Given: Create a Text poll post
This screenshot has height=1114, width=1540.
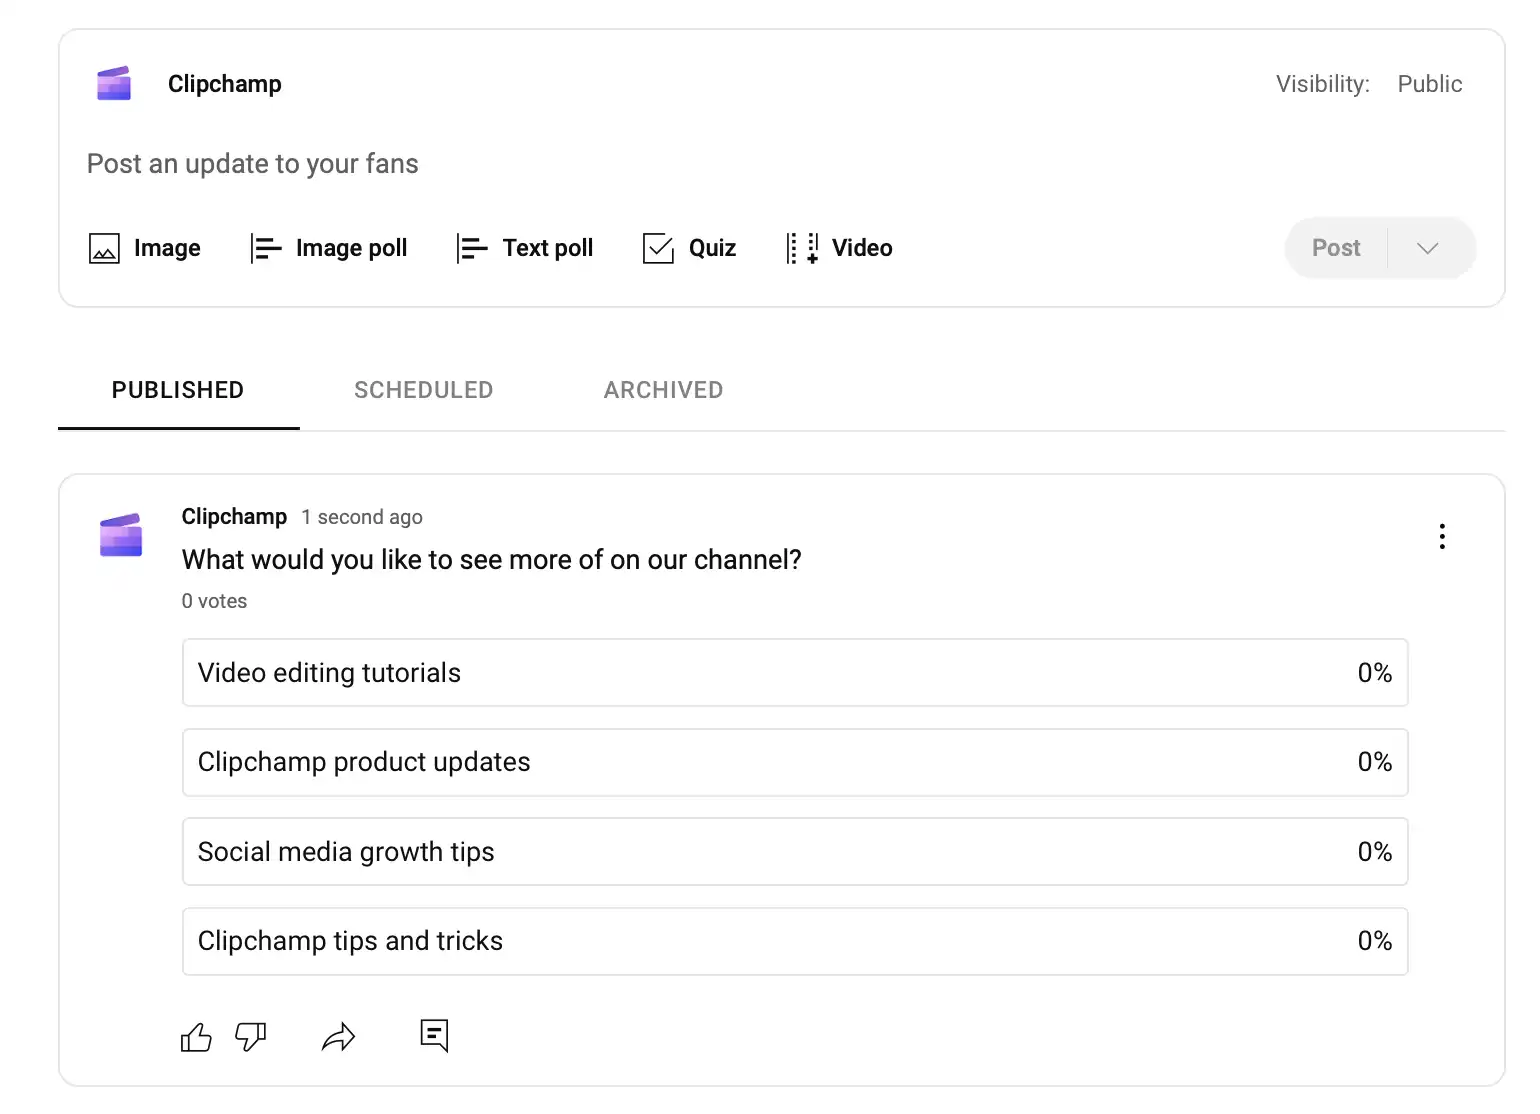Looking at the screenshot, I should [524, 248].
